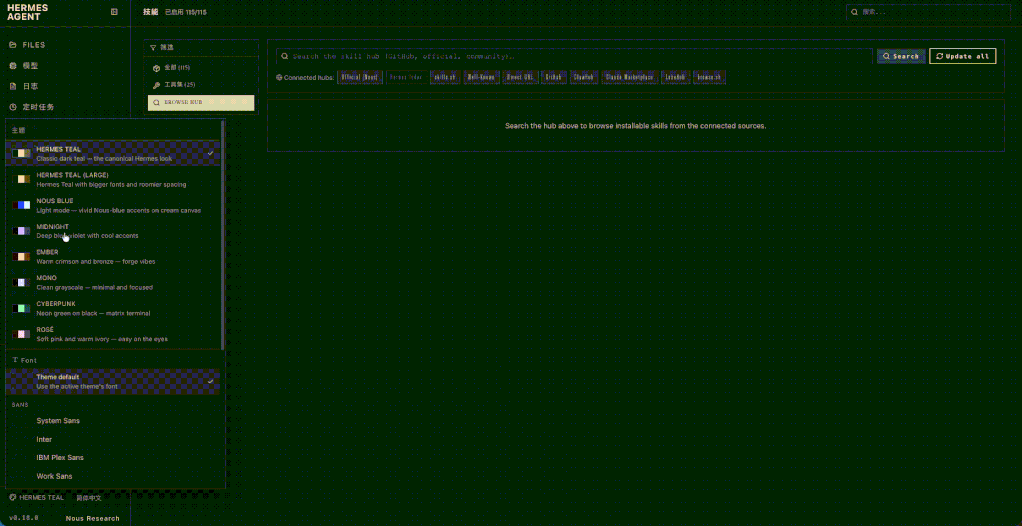The width and height of the screenshot is (1022, 526).
Task: Select the 全部 (115) cube icon
Action: tap(156, 68)
